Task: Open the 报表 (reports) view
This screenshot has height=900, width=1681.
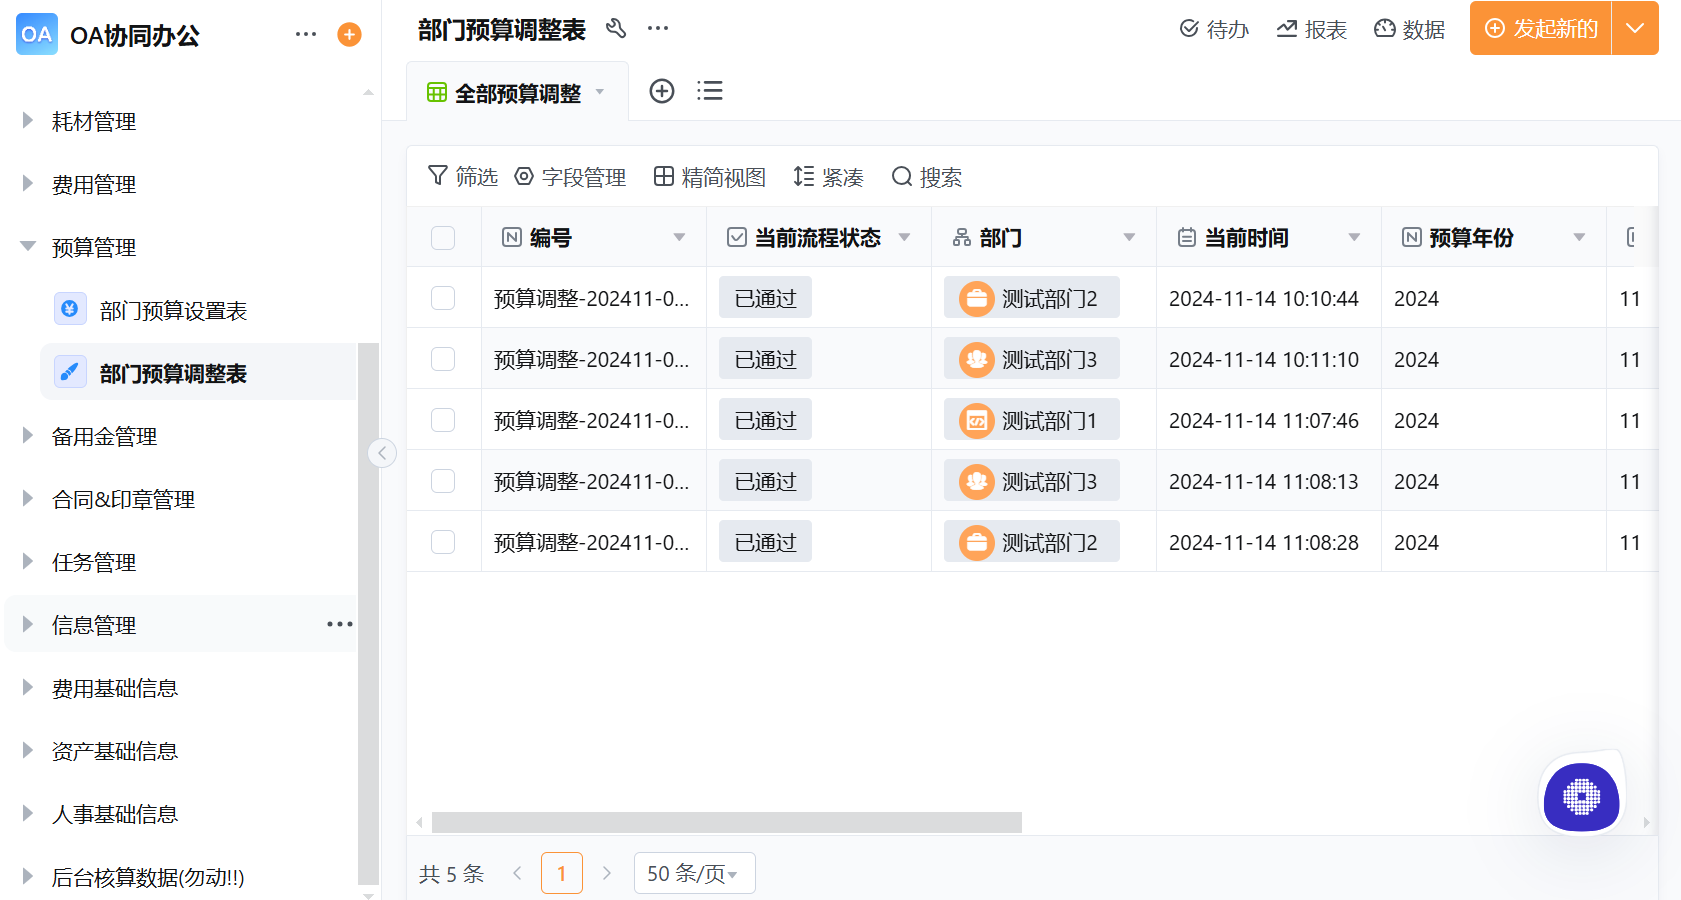Action: tap(1311, 29)
